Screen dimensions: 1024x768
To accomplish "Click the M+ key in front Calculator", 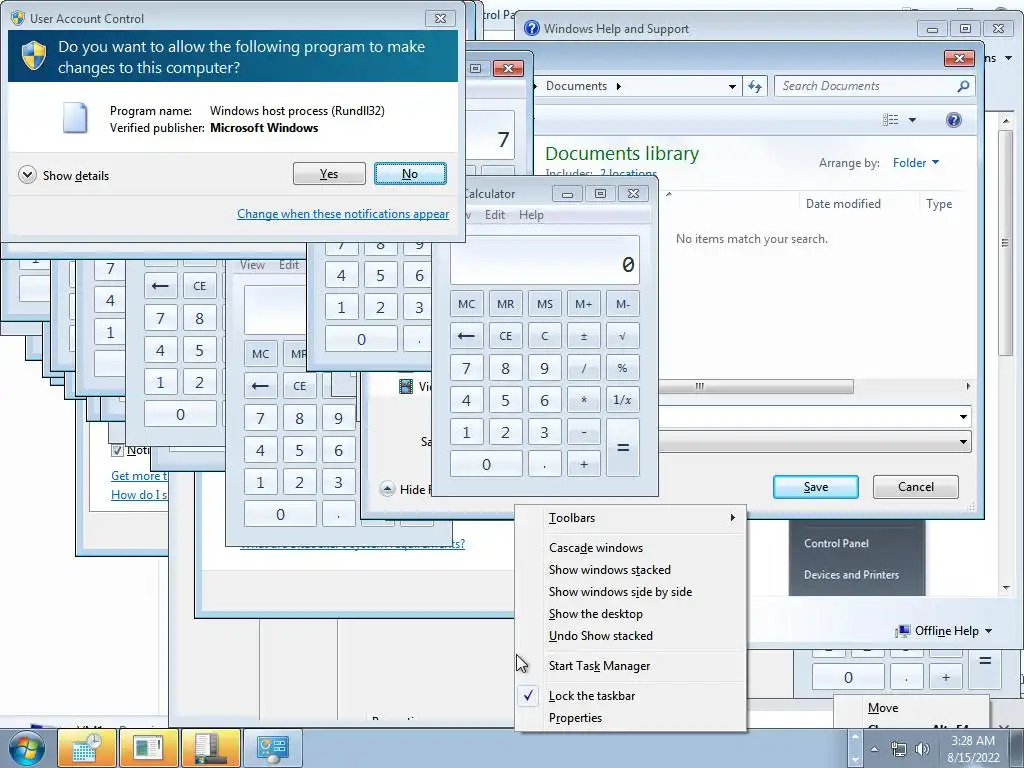I will coord(584,304).
